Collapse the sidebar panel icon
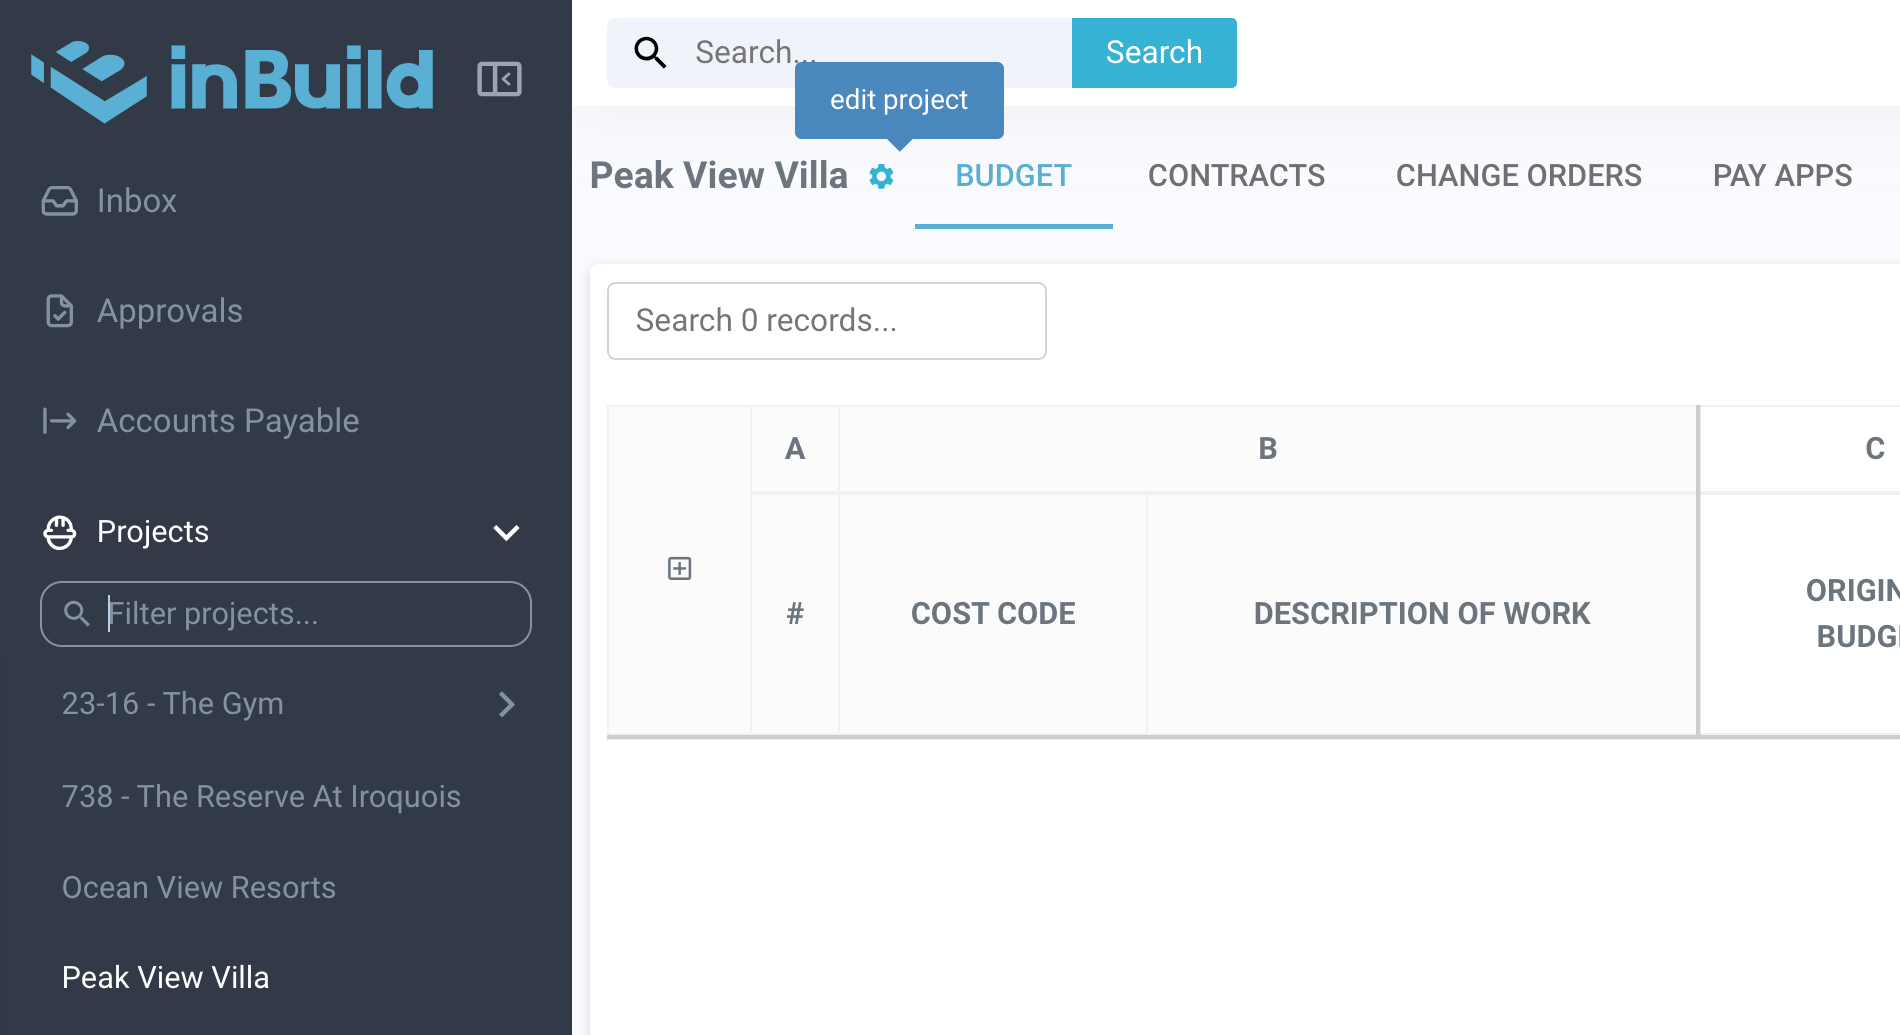This screenshot has width=1900, height=1035. (x=499, y=79)
